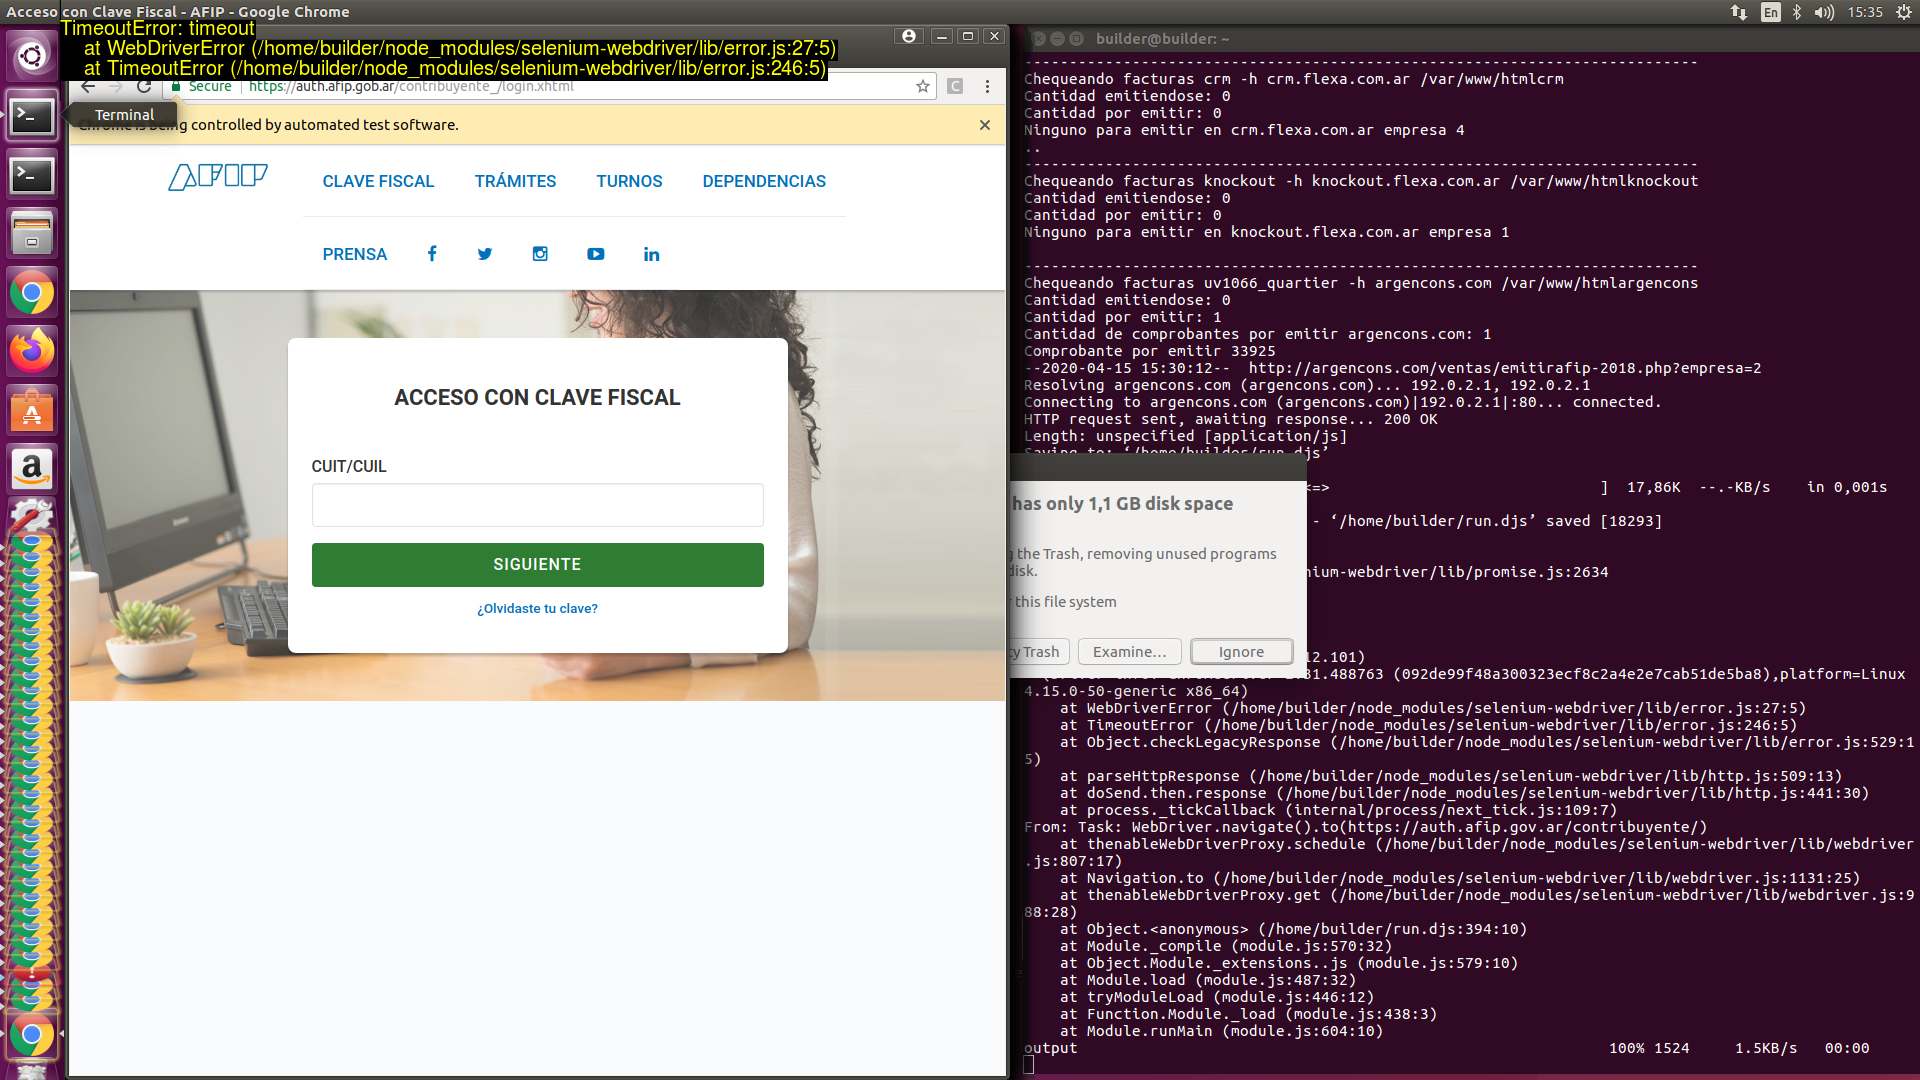Click the green SIGUIENTE button
1920x1080 pixels.
coord(538,565)
